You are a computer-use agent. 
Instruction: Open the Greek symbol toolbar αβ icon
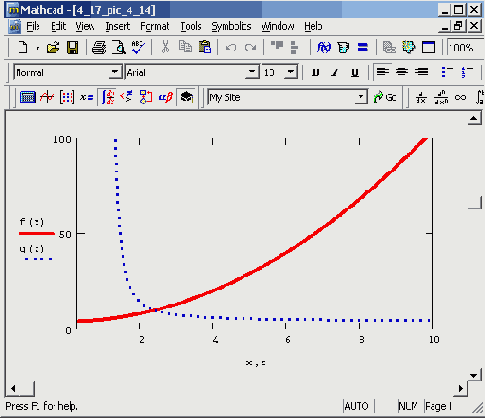[166, 97]
